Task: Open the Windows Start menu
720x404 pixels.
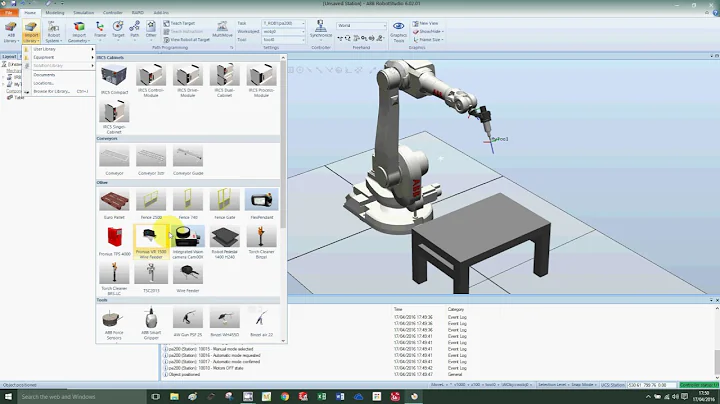Action: 8,397
